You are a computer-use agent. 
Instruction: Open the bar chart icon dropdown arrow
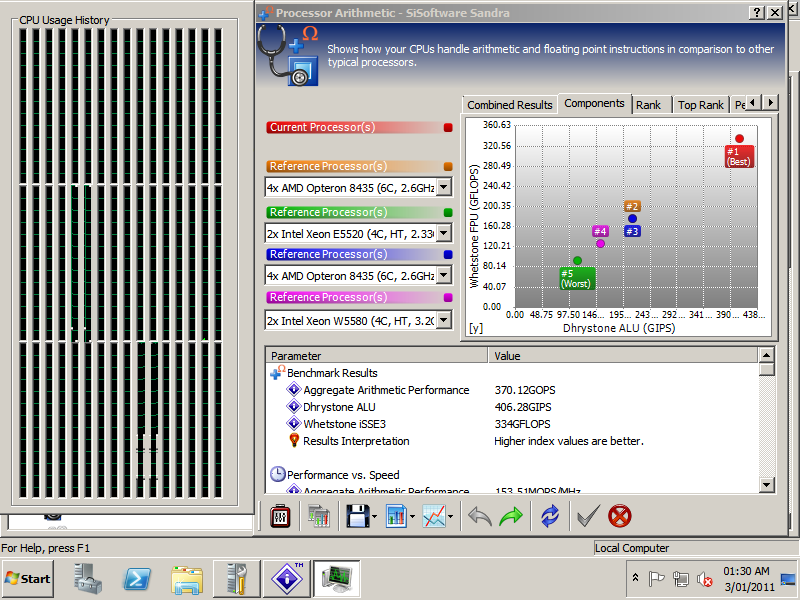[x=412, y=517]
